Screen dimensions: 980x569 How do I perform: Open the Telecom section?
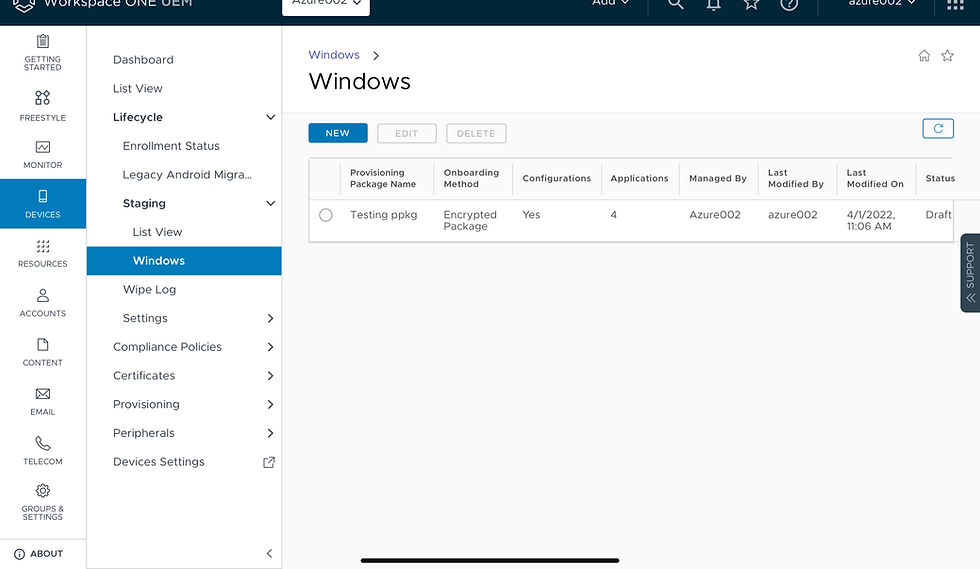pyautogui.click(x=42, y=451)
